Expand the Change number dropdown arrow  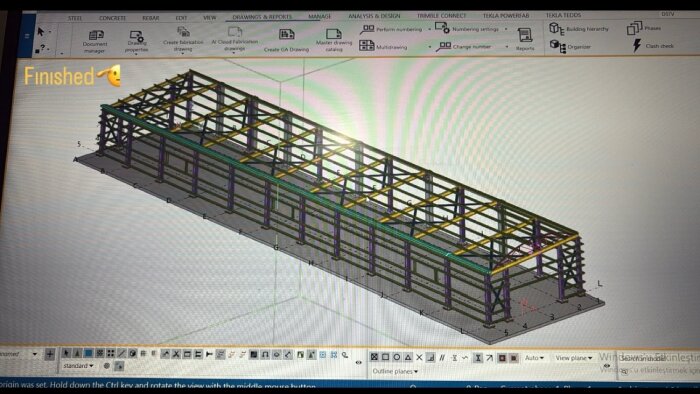click(507, 46)
